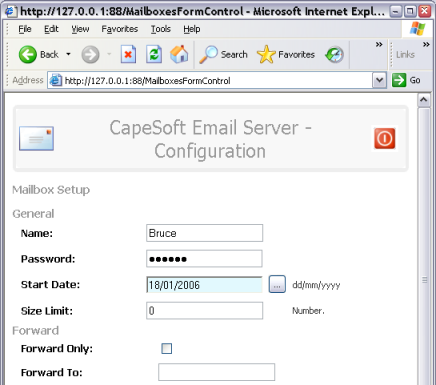The height and width of the screenshot is (385, 436).
Task: Enable the Forward Only checkbox
Action: point(167,349)
